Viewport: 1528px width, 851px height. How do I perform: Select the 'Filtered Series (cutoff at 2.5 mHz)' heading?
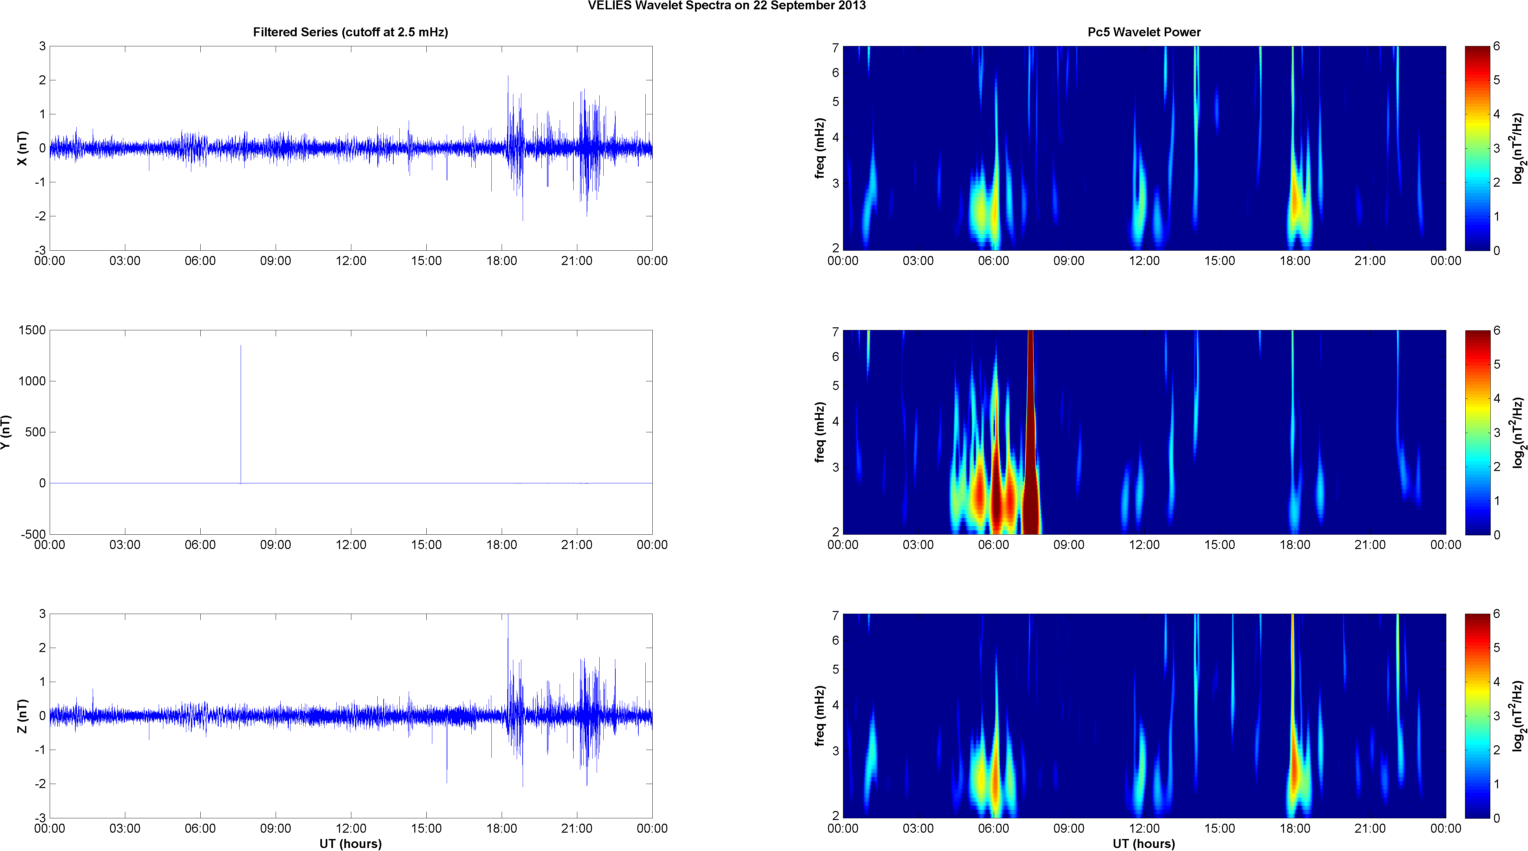pyautogui.click(x=351, y=32)
